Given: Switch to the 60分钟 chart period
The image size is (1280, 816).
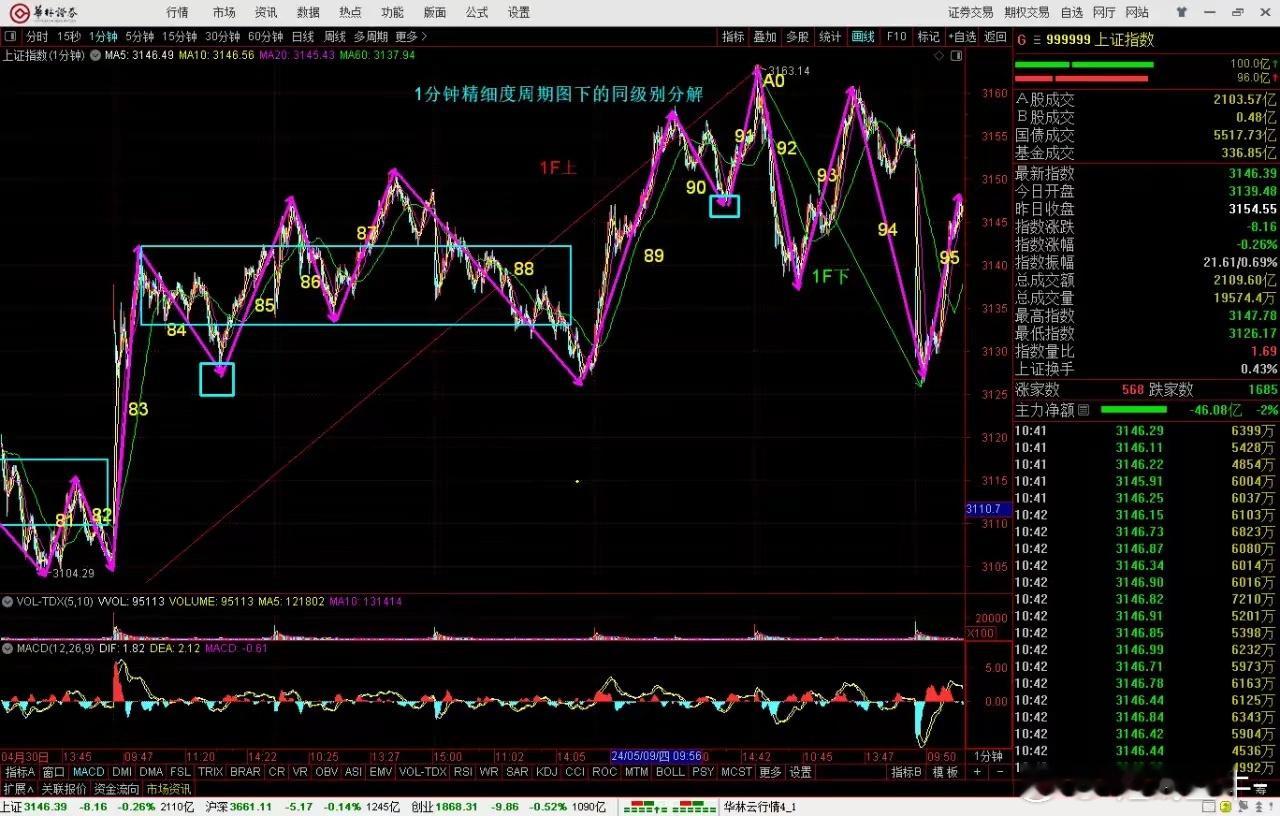Looking at the screenshot, I should tap(265, 37).
